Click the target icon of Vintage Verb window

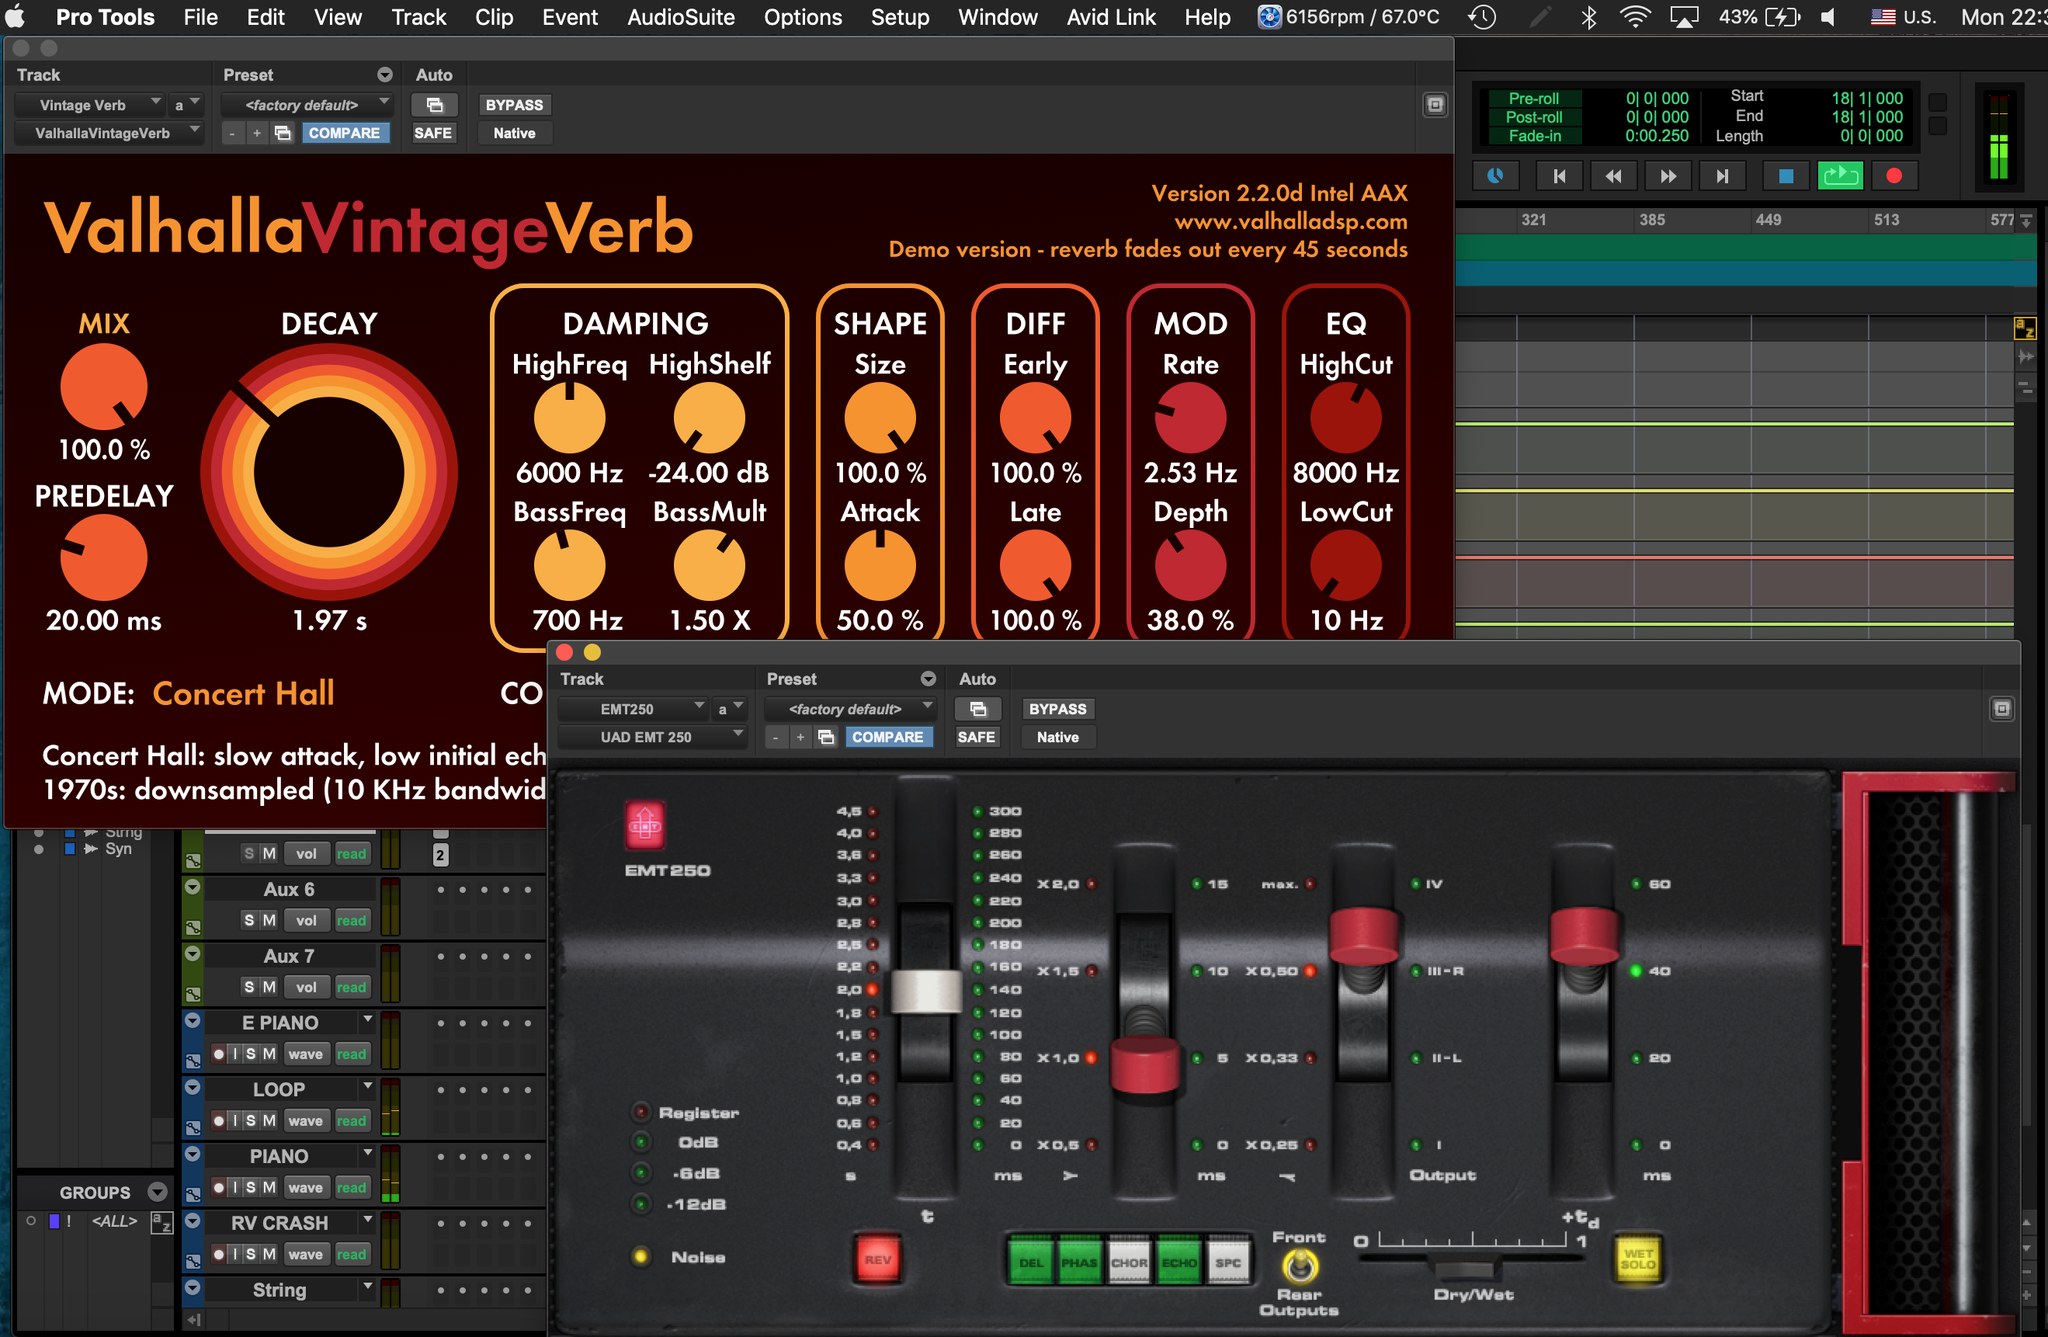(x=1435, y=105)
